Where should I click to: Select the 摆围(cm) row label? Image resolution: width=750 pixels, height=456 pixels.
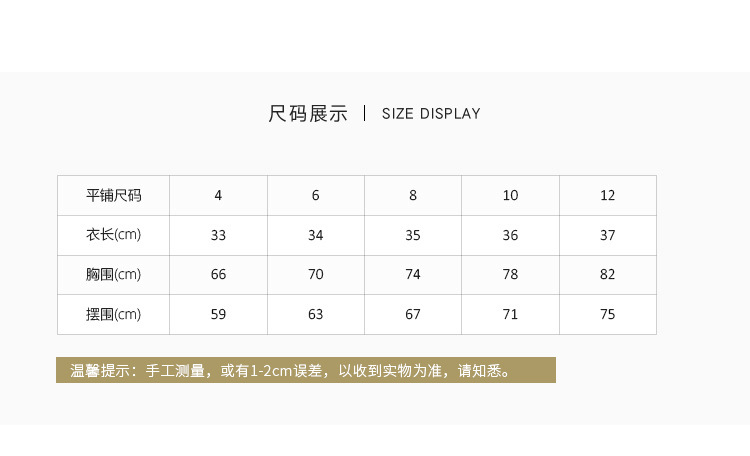(113, 314)
